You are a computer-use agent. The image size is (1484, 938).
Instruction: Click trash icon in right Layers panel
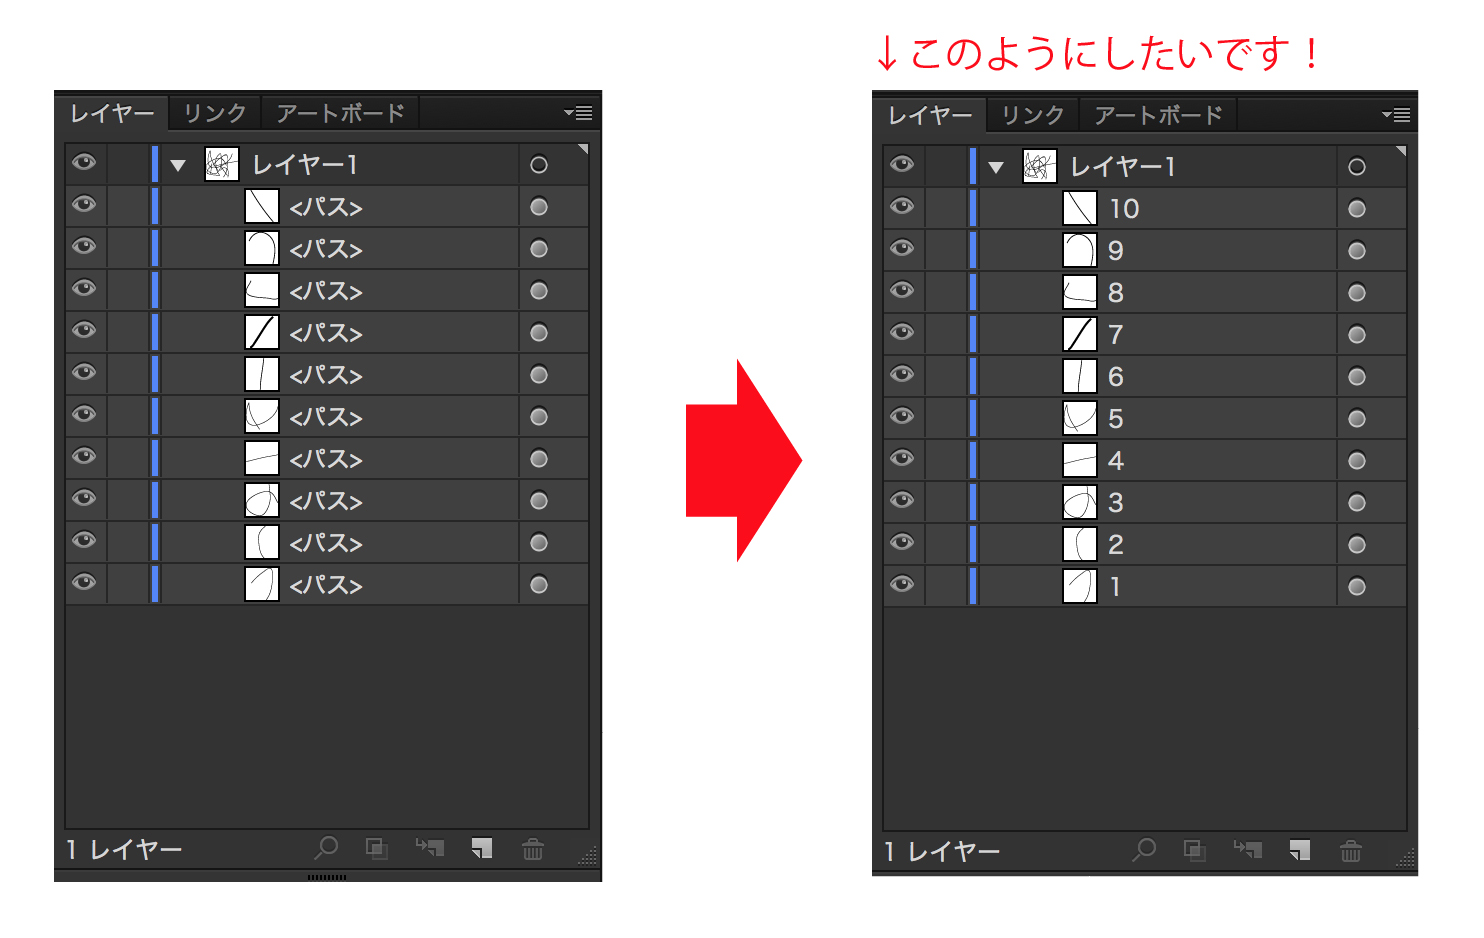coord(1350,851)
